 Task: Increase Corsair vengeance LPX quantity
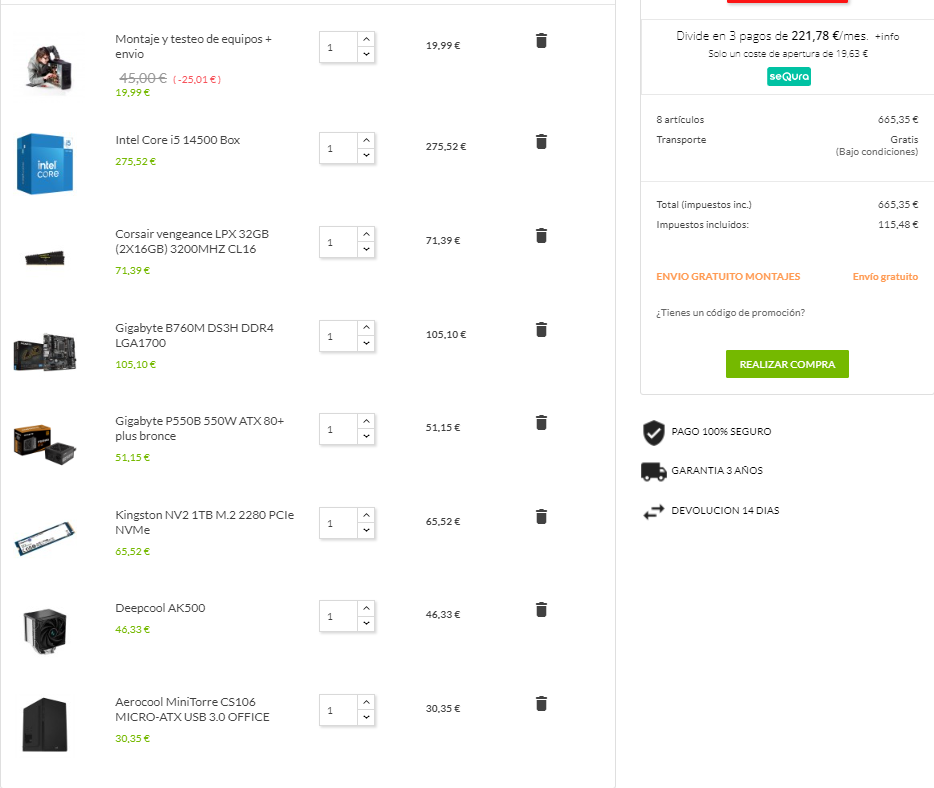(x=366, y=235)
